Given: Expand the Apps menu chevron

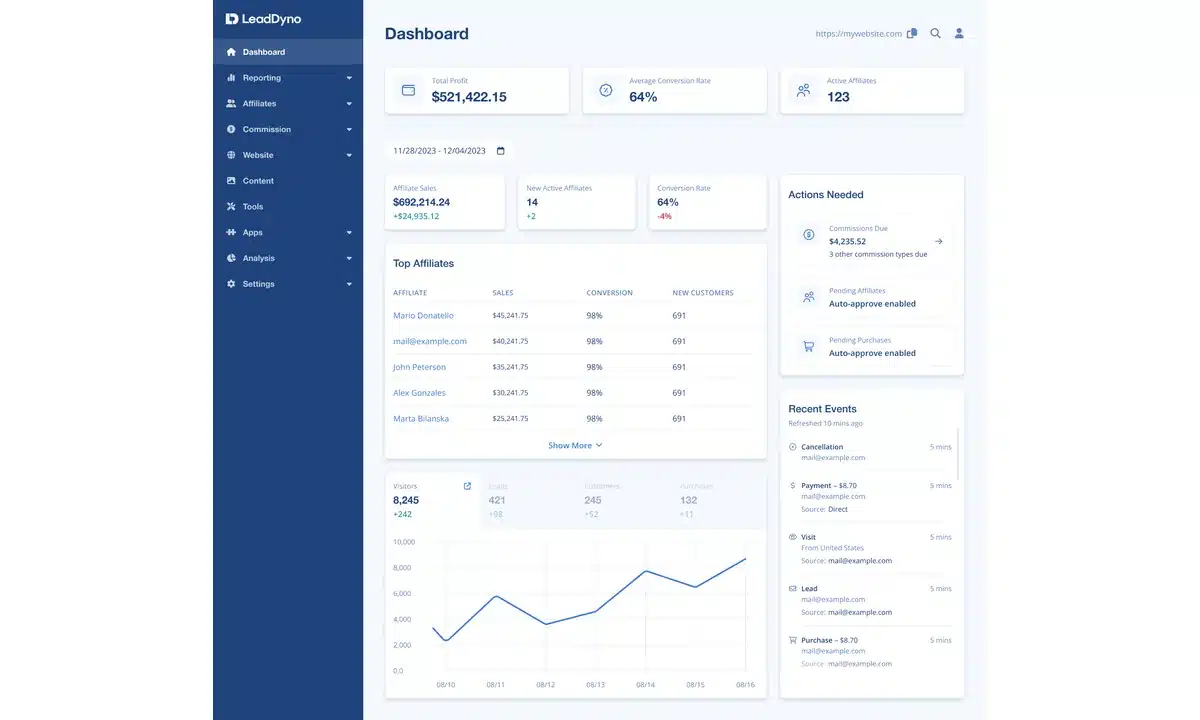Looking at the screenshot, I should pyautogui.click(x=349, y=233).
